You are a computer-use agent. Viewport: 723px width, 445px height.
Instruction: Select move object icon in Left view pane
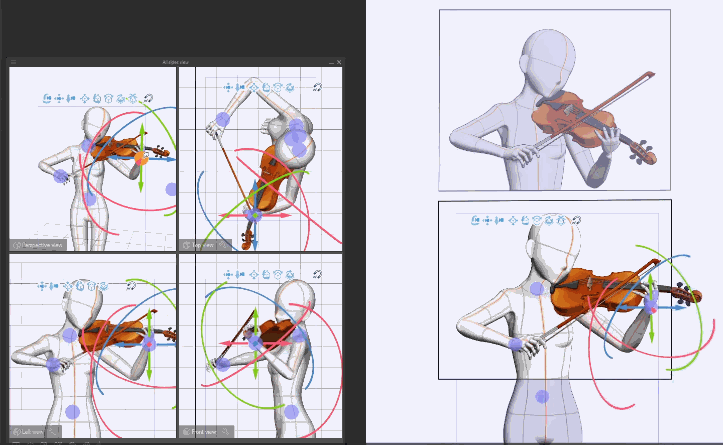tap(68, 286)
